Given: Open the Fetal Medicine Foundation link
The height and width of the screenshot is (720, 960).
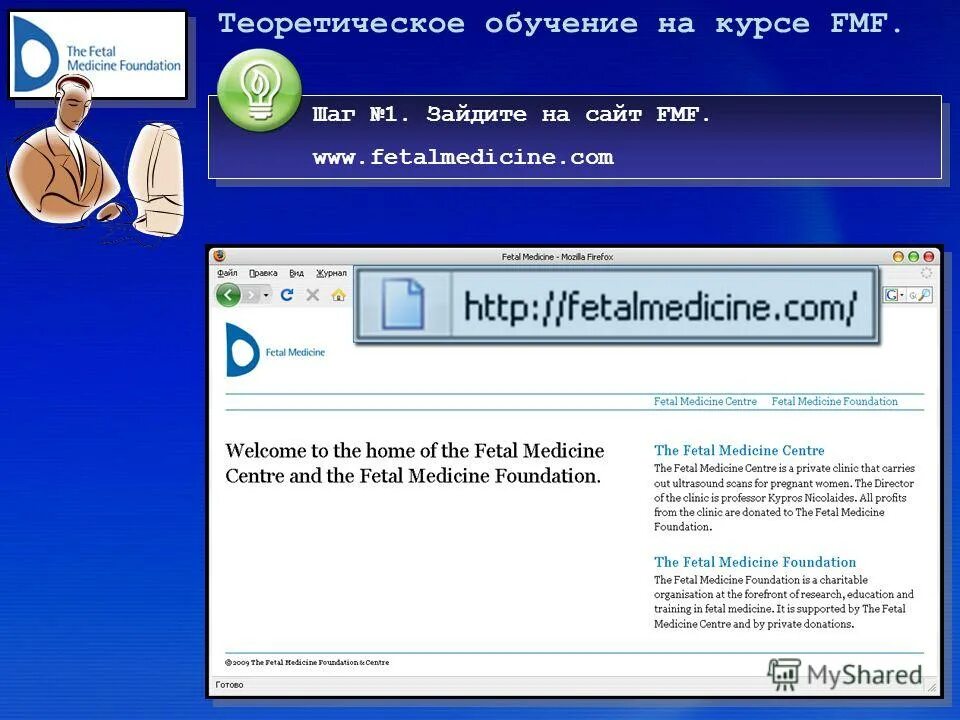Looking at the screenshot, I should (835, 401).
